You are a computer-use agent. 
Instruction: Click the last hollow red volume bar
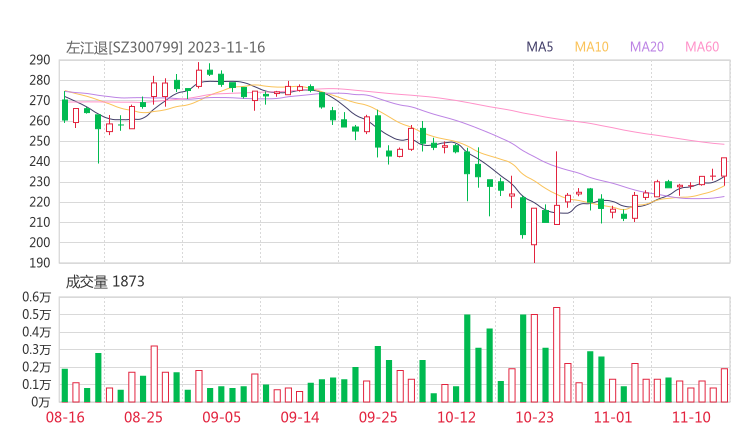coord(724,386)
